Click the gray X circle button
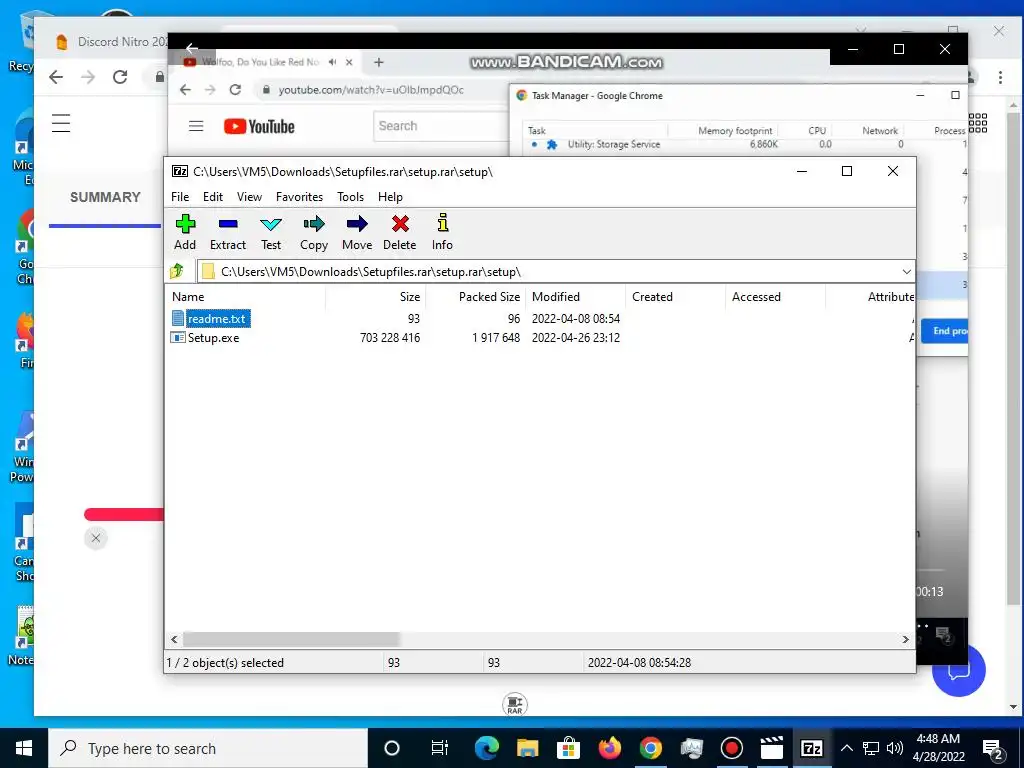This screenshot has height=768, width=1024. pos(96,538)
